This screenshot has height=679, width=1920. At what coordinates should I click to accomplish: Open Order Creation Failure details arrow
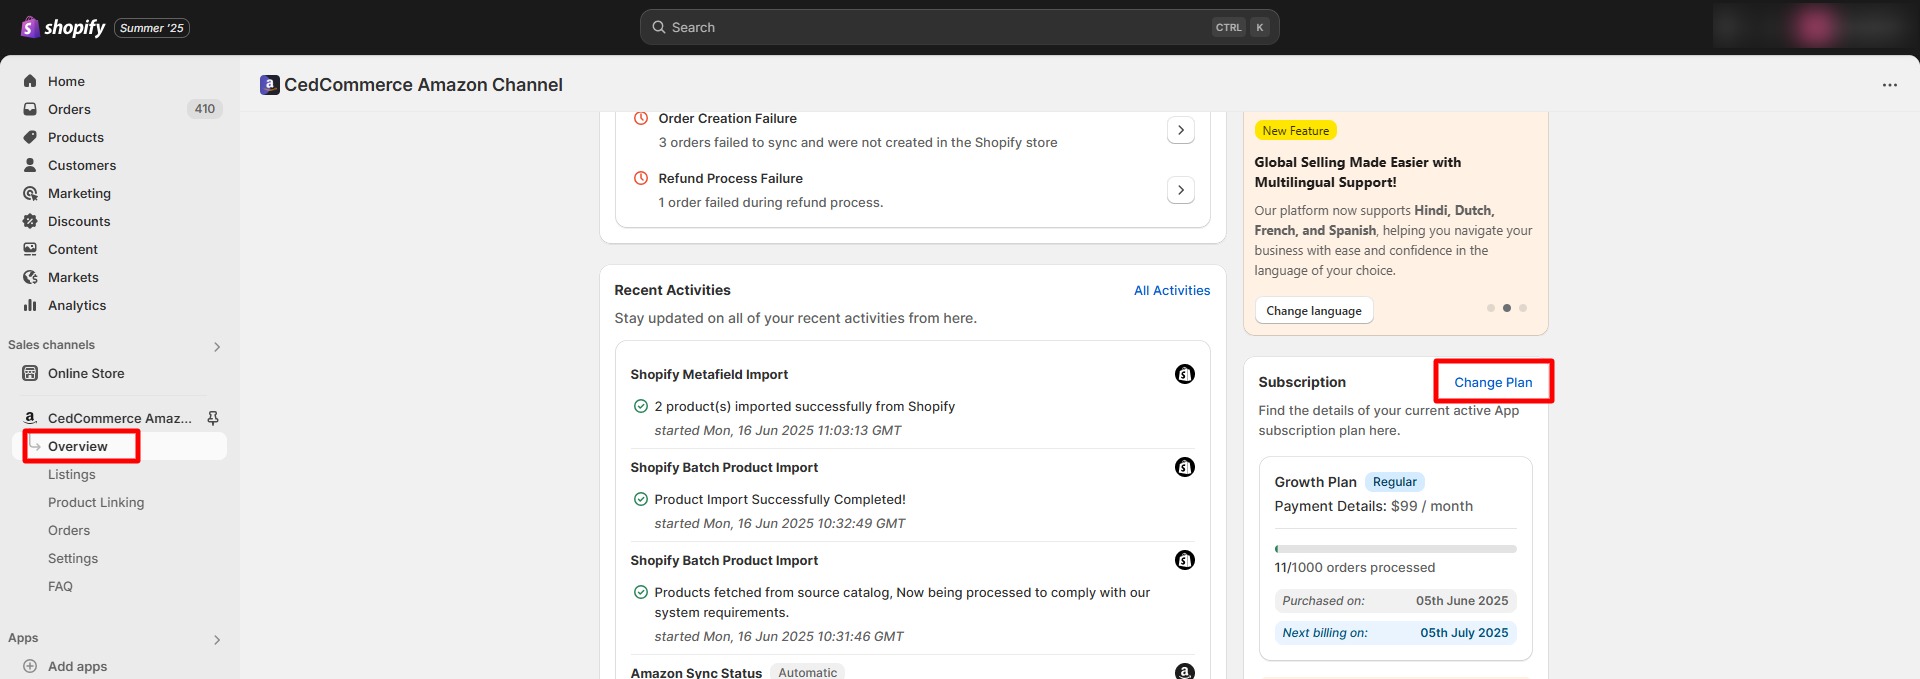pos(1181,130)
